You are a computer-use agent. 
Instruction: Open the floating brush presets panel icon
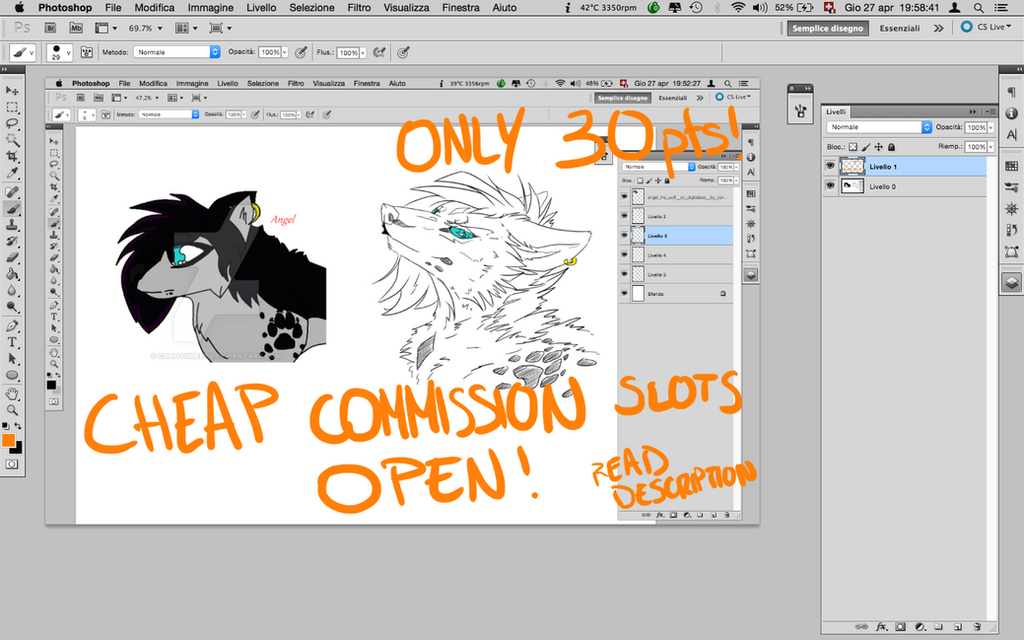point(801,111)
